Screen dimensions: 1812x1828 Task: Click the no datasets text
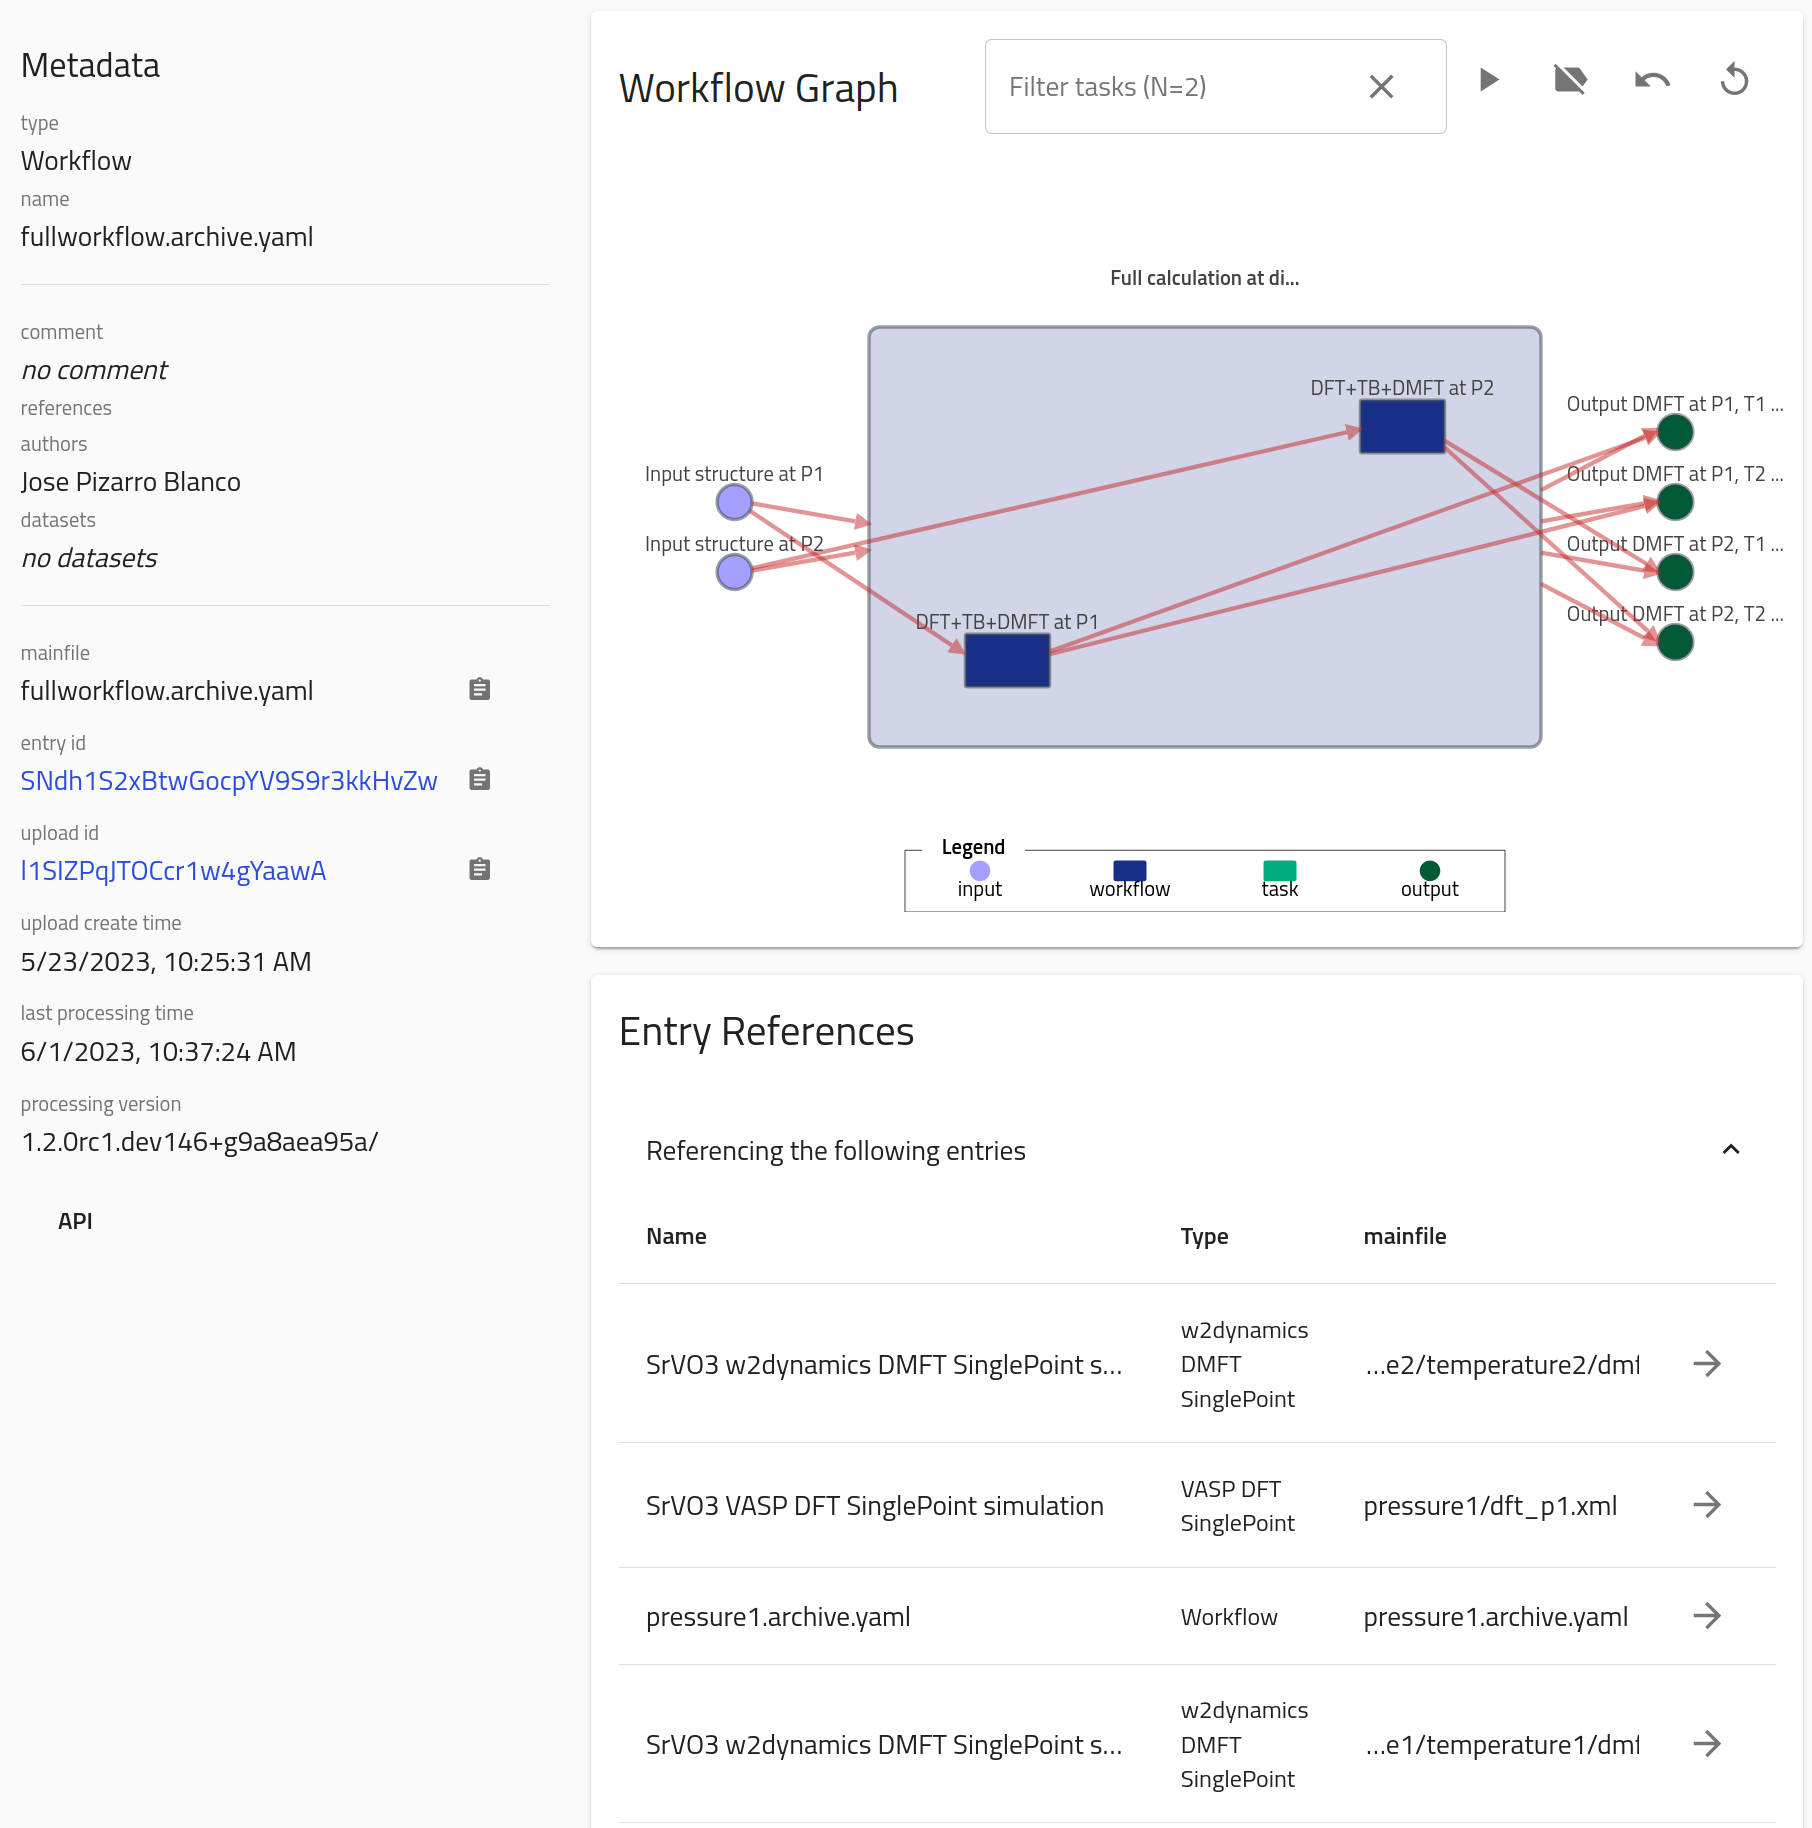[89, 558]
